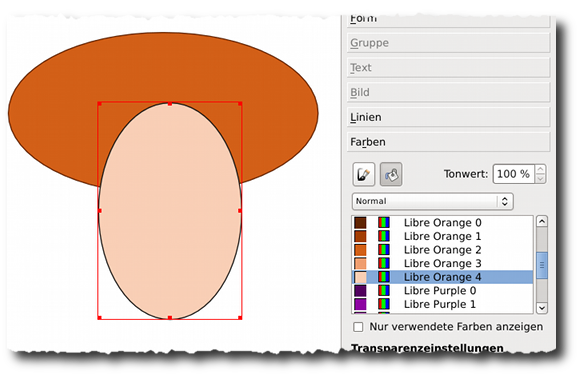This screenshot has width=579, height=378.
Task: Enable Nur verwendete Farben anzeigen checkbox
Action: 358,327
